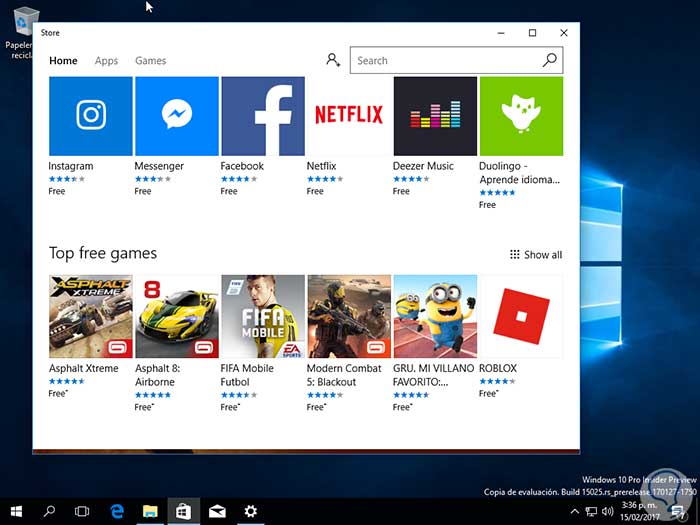This screenshot has width=700, height=525.
Task: Open the Messenger app tile
Action: click(177, 116)
